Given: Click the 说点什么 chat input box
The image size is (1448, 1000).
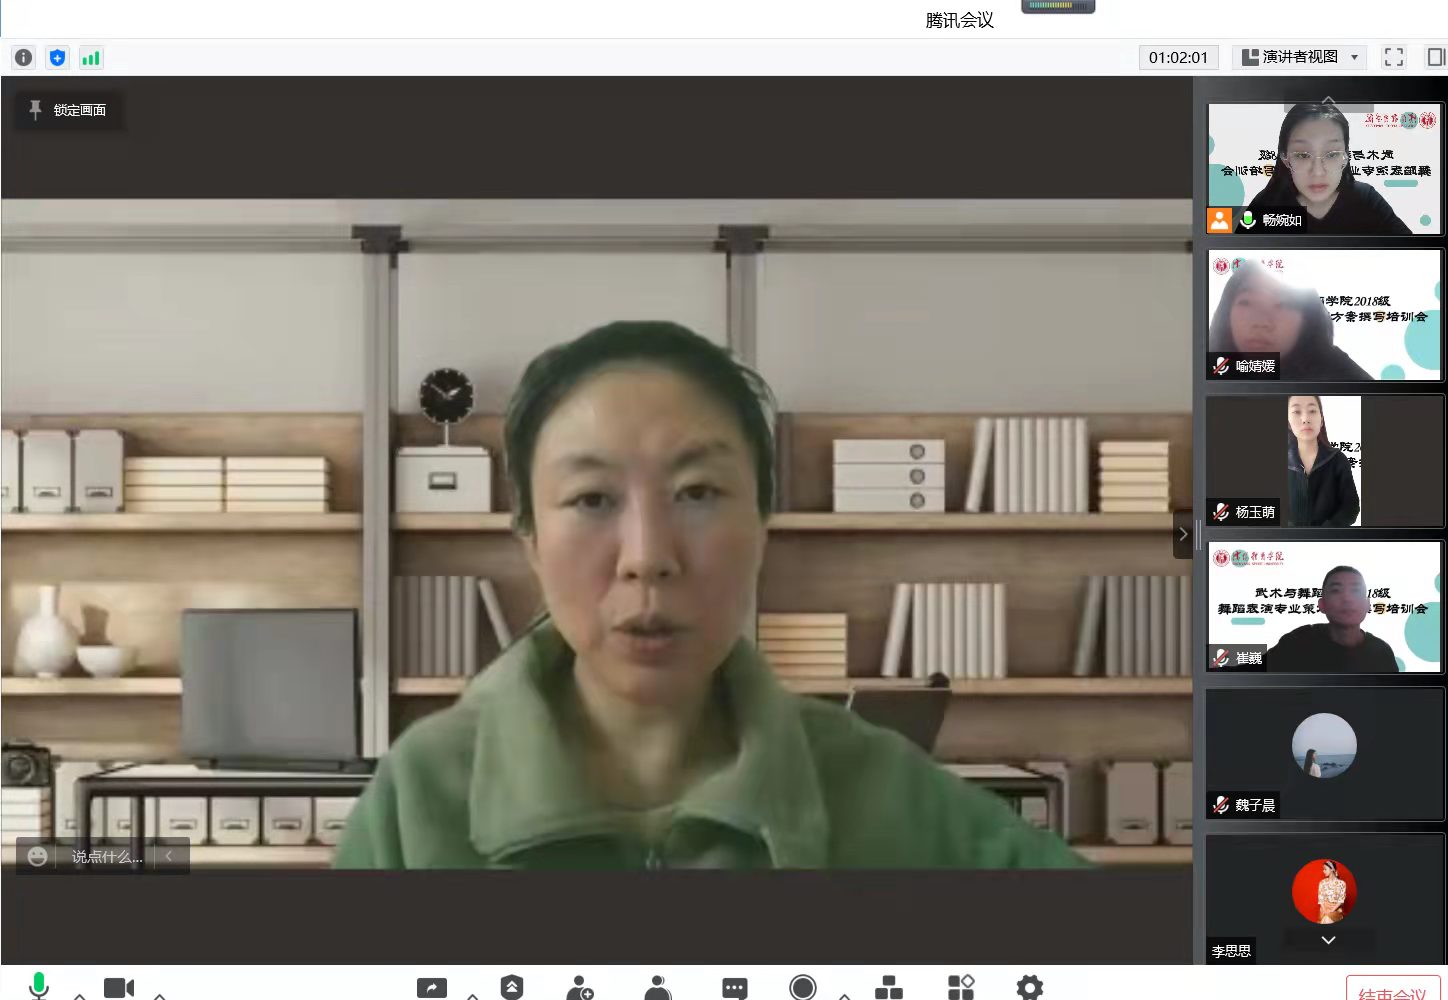Looking at the screenshot, I should coord(106,856).
